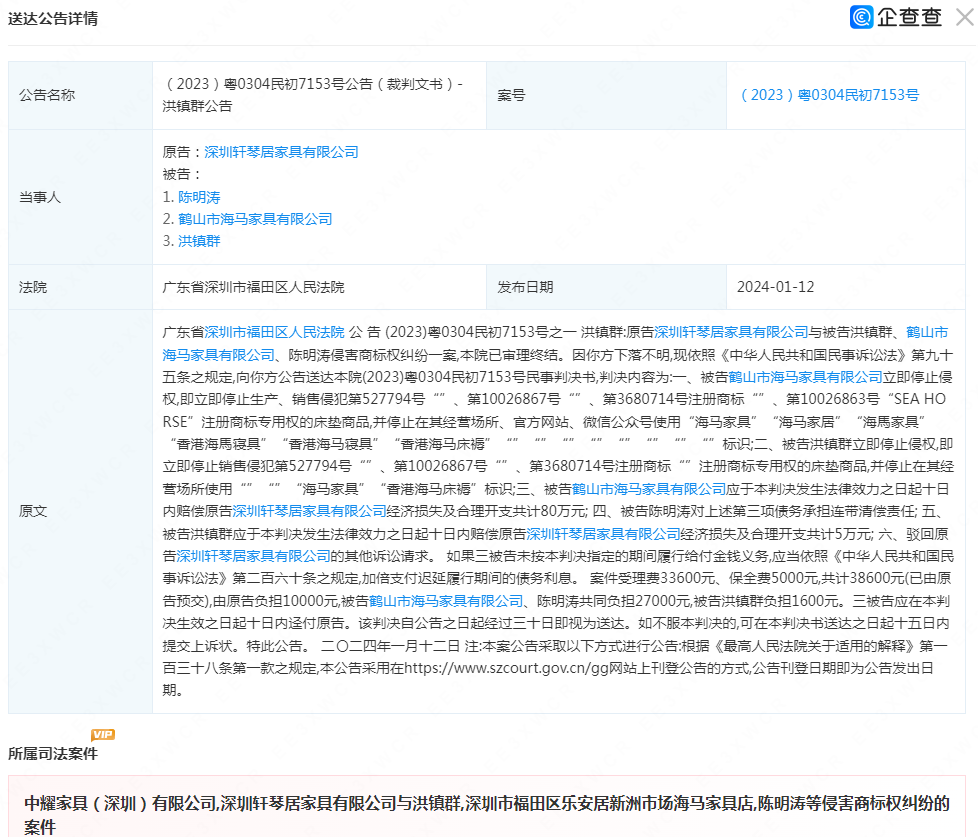
Task: Click the 发布日期 field label
Action: point(525,287)
